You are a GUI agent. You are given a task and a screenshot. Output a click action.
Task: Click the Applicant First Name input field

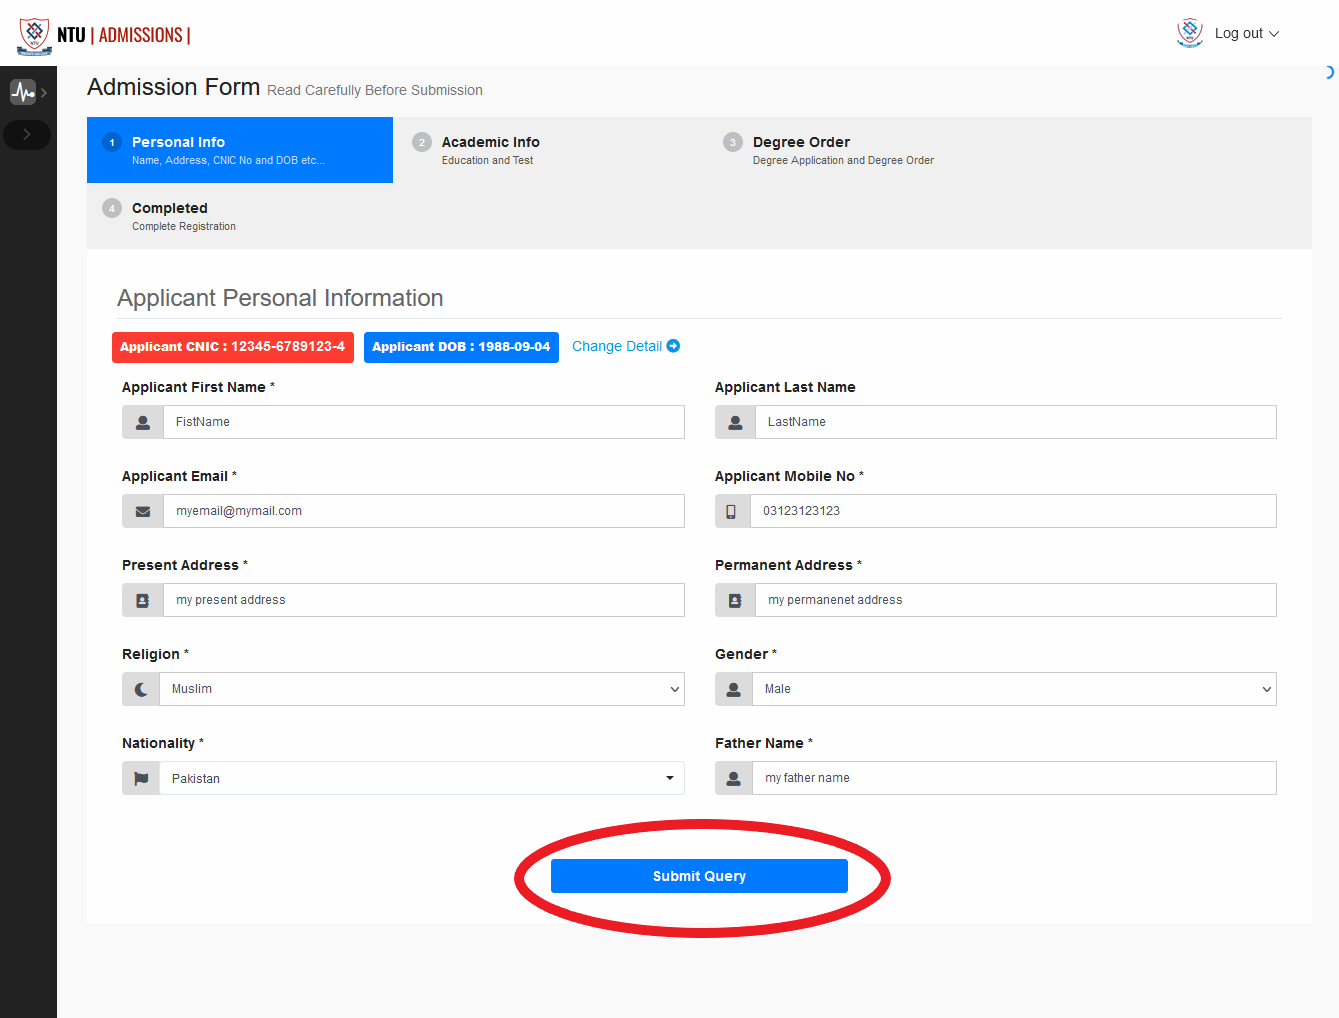(423, 422)
